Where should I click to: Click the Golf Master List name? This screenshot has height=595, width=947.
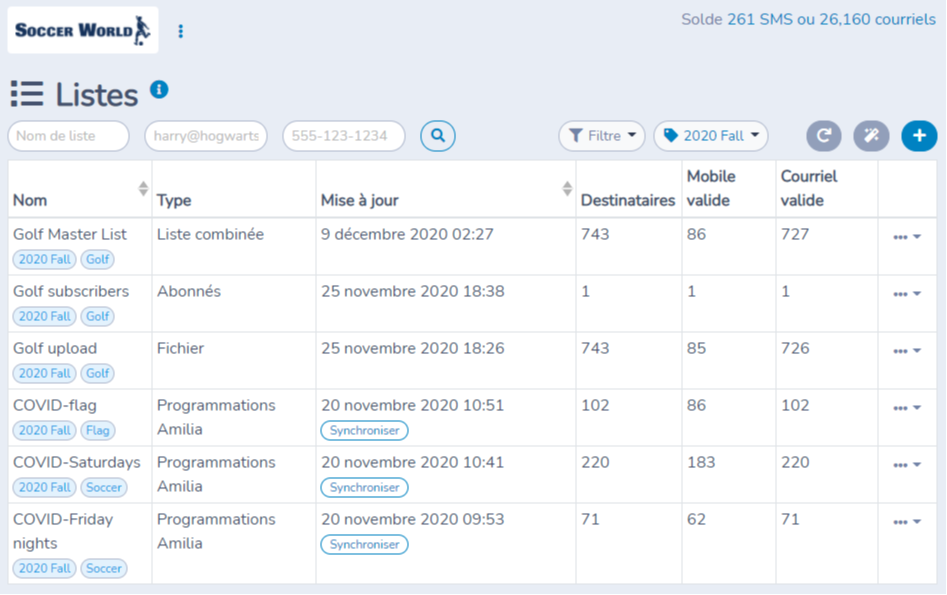coord(70,234)
